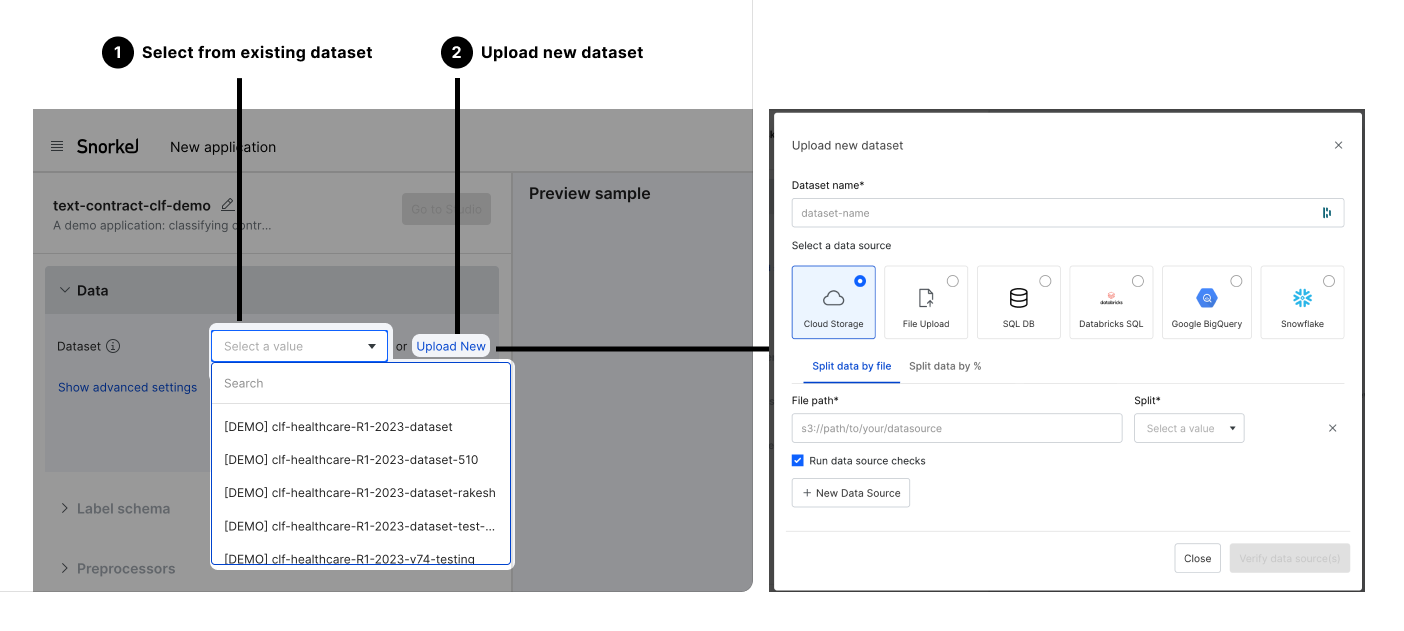Select SQL DB radio button
This screenshot has width=1404, height=631.
coord(1045,281)
